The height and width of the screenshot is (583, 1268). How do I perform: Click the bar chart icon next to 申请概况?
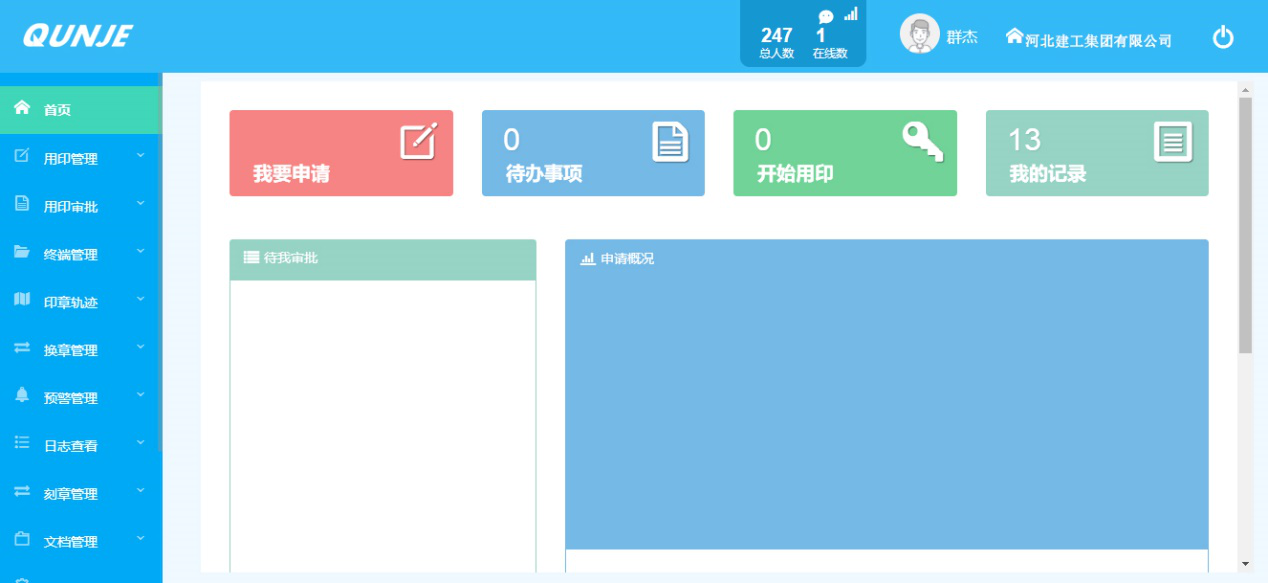coord(588,258)
